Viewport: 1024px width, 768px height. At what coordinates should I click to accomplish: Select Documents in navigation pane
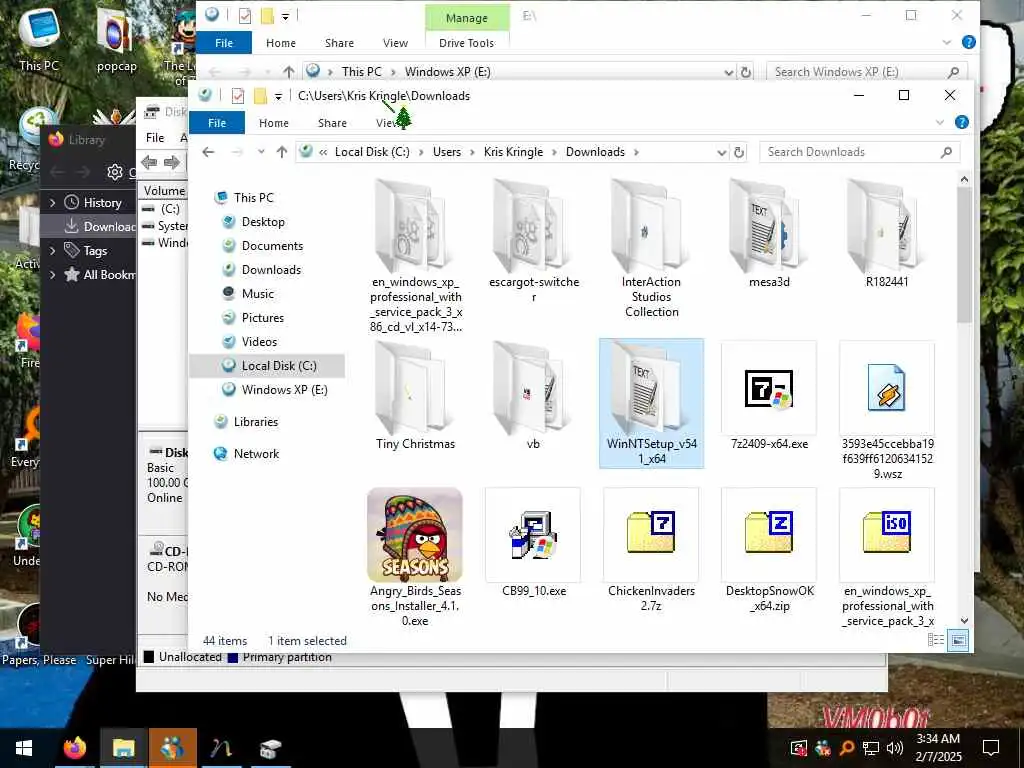272,246
